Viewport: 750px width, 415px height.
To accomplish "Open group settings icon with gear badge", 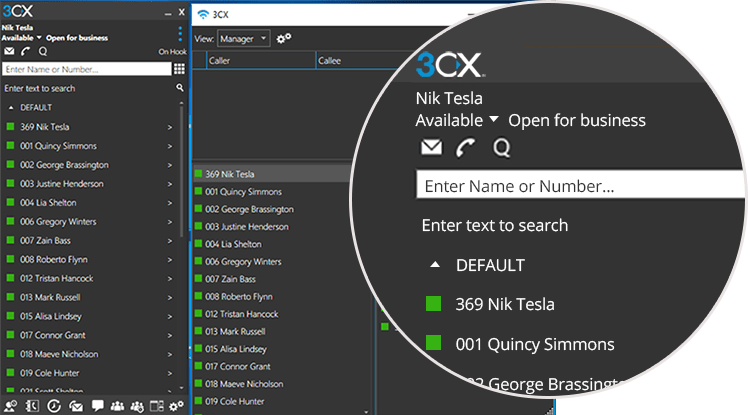I will 137,406.
